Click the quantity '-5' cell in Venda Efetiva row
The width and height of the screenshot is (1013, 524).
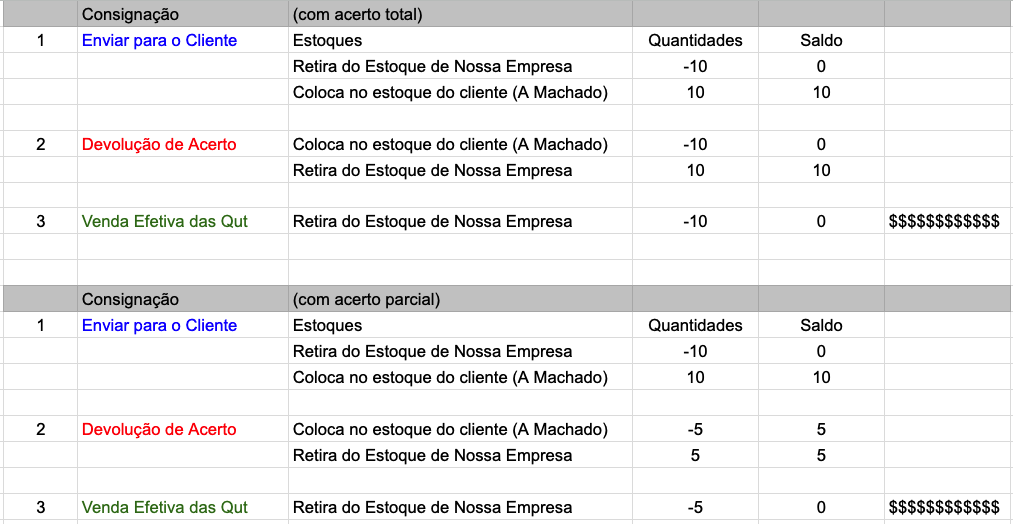[695, 507]
